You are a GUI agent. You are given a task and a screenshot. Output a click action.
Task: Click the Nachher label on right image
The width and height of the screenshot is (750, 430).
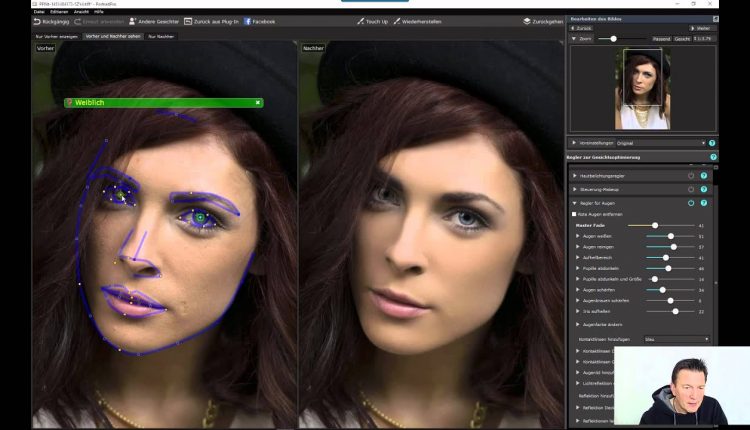313,48
